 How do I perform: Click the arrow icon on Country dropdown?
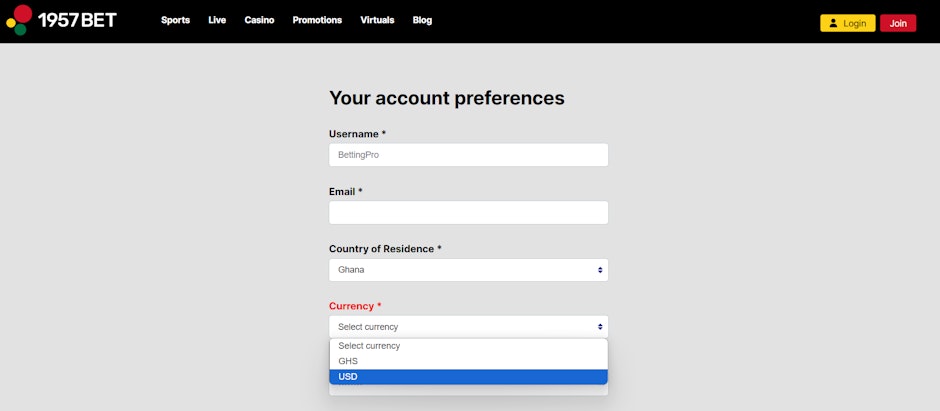point(600,270)
